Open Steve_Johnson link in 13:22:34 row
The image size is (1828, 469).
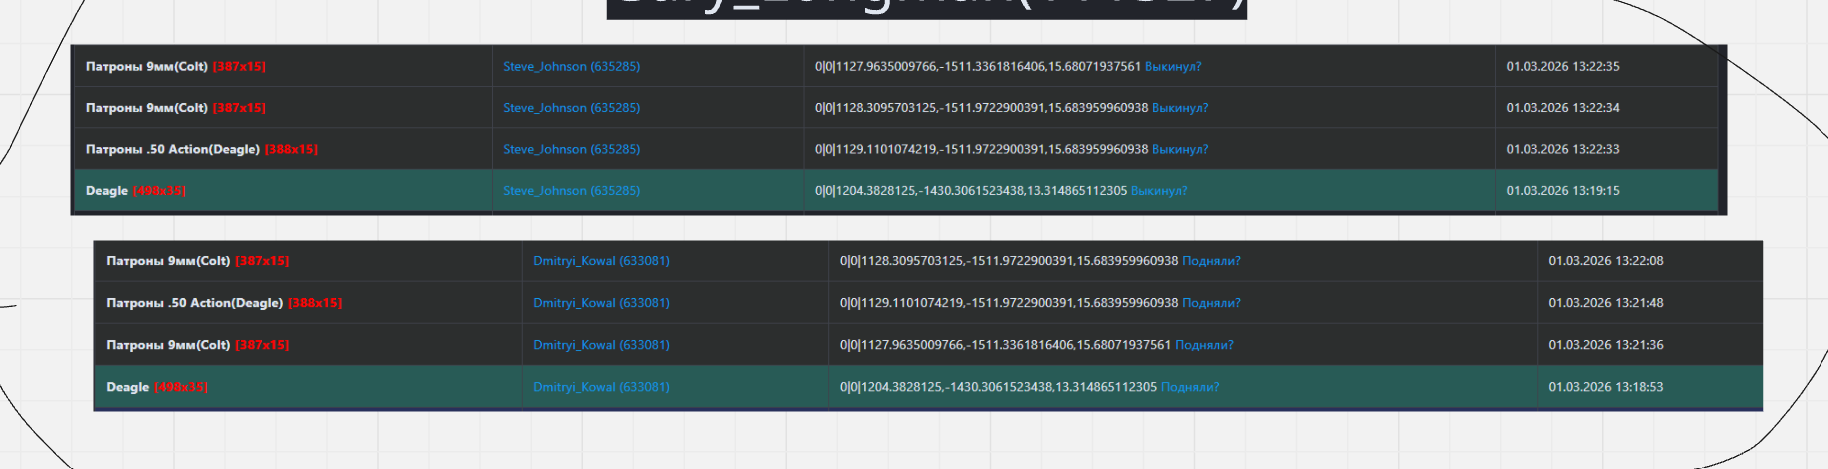[x=571, y=108]
